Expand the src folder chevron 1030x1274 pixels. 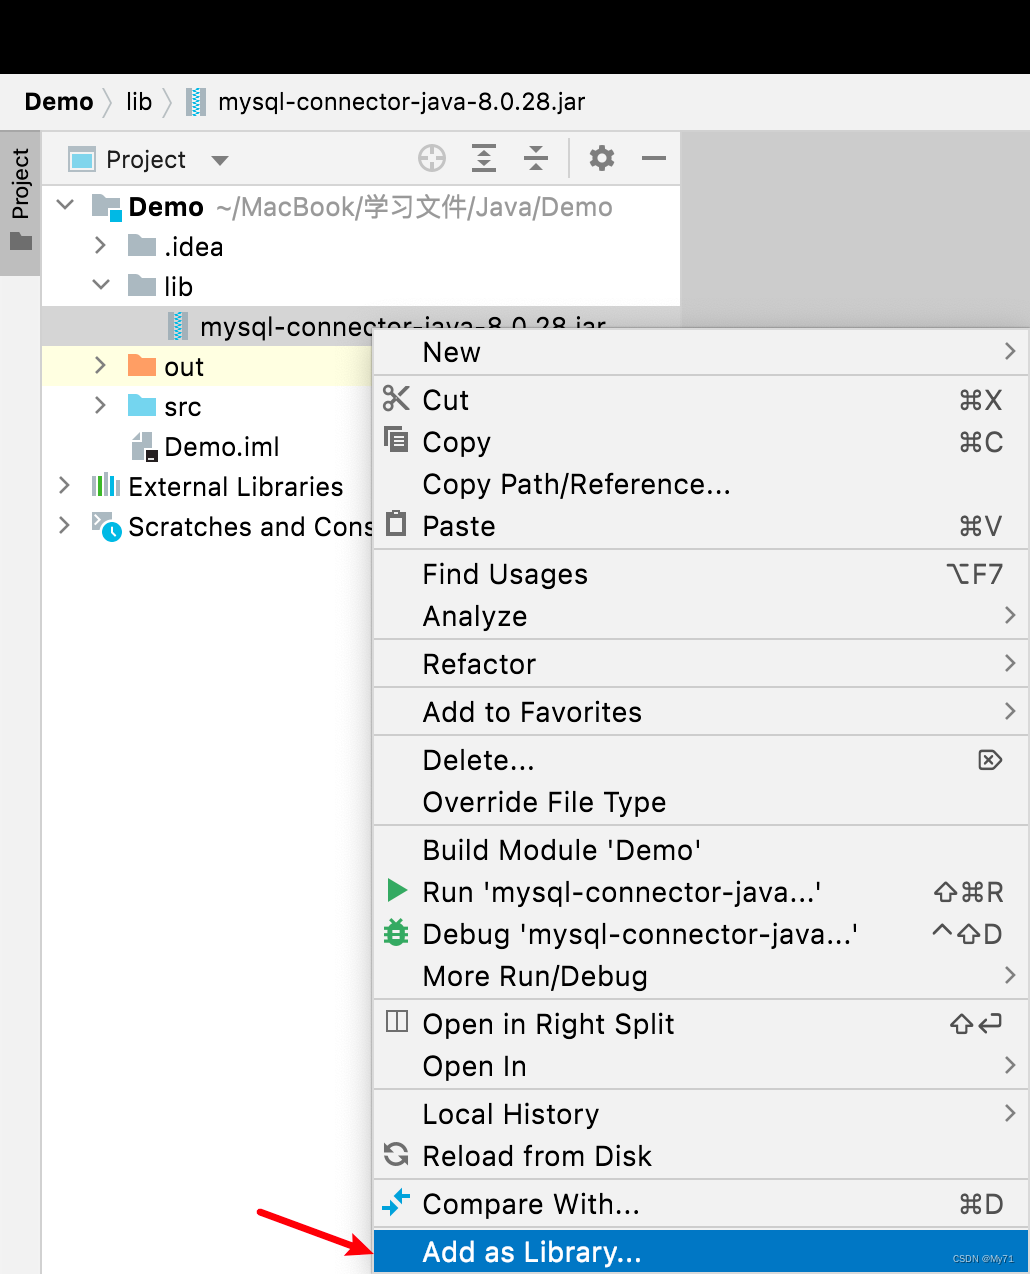[100, 405]
